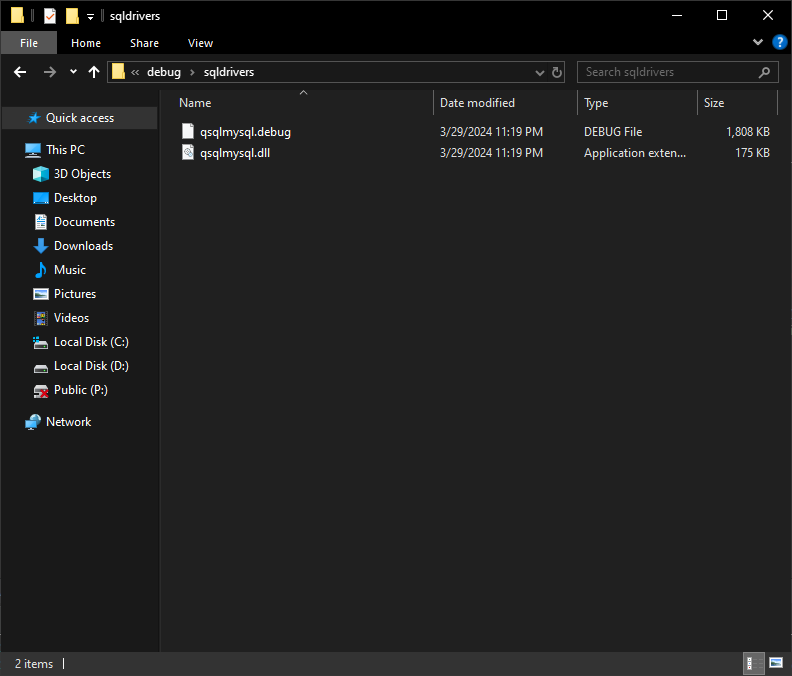
Task: Go back with the left arrow
Action: pyautogui.click(x=20, y=72)
